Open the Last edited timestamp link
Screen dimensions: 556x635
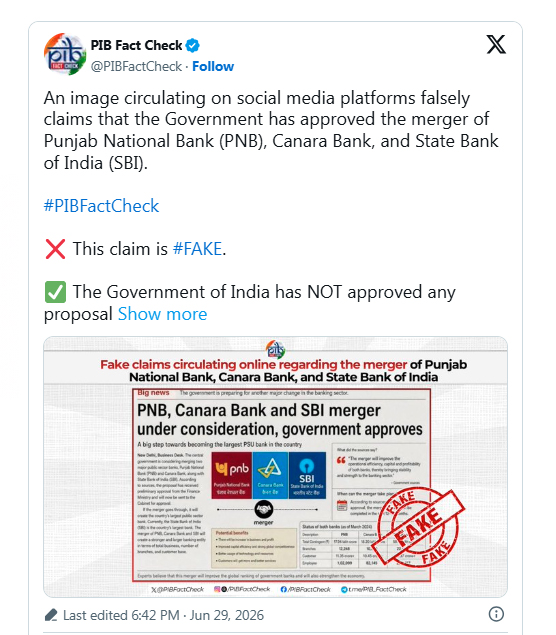(x=163, y=615)
